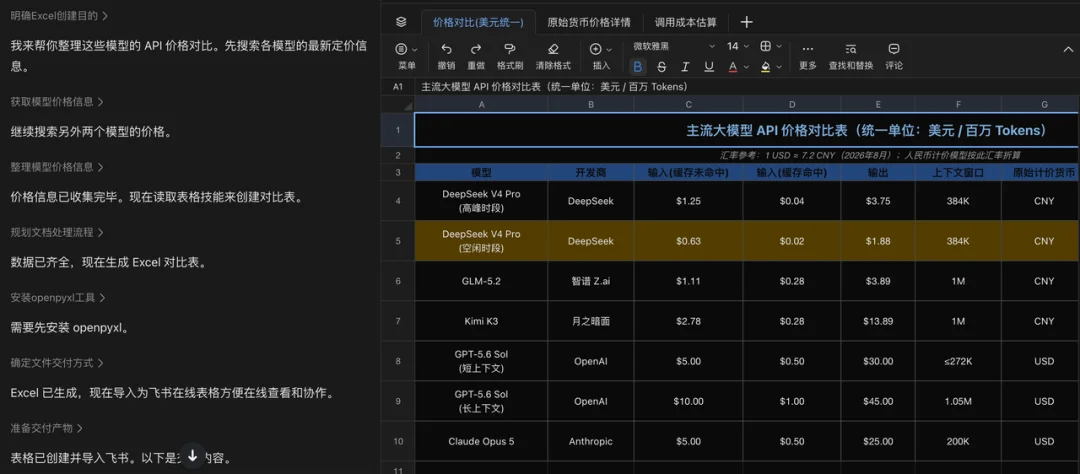Select cell GLM-5.2
The image size is (1080, 474).
481,281
